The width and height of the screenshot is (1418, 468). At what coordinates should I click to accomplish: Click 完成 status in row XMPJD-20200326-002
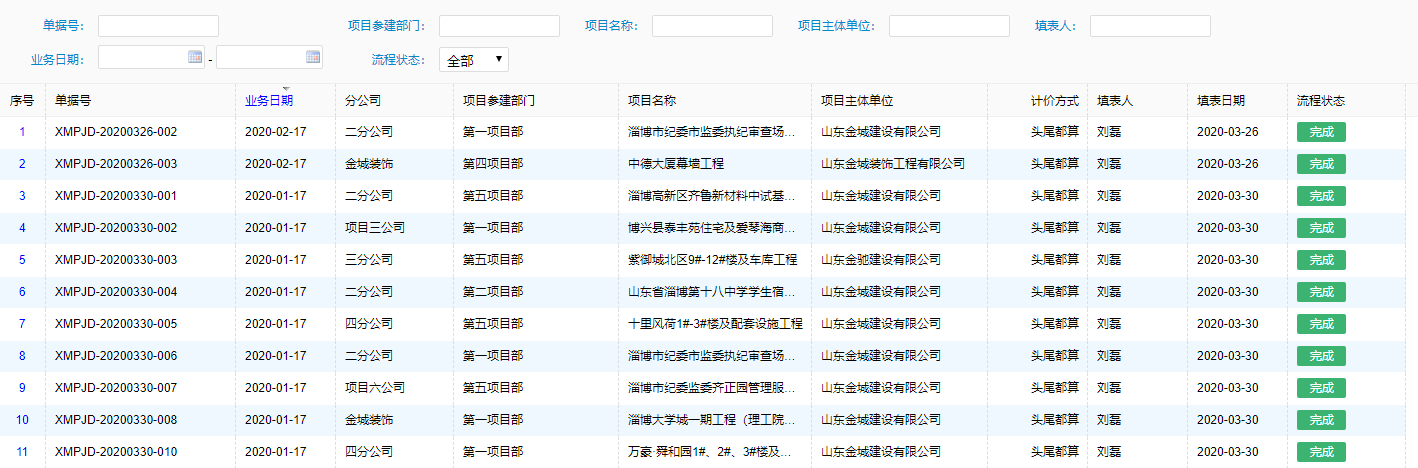pyautogui.click(x=1321, y=132)
